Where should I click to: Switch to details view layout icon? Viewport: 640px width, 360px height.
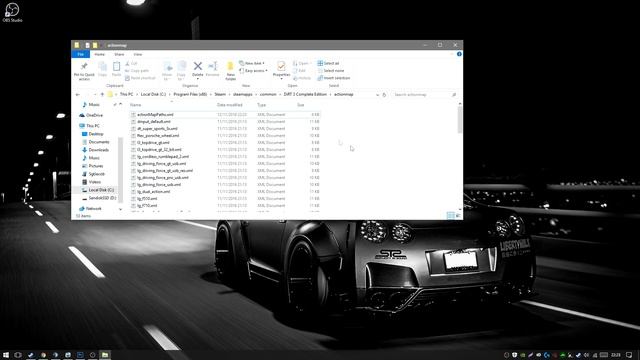(451, 216)
